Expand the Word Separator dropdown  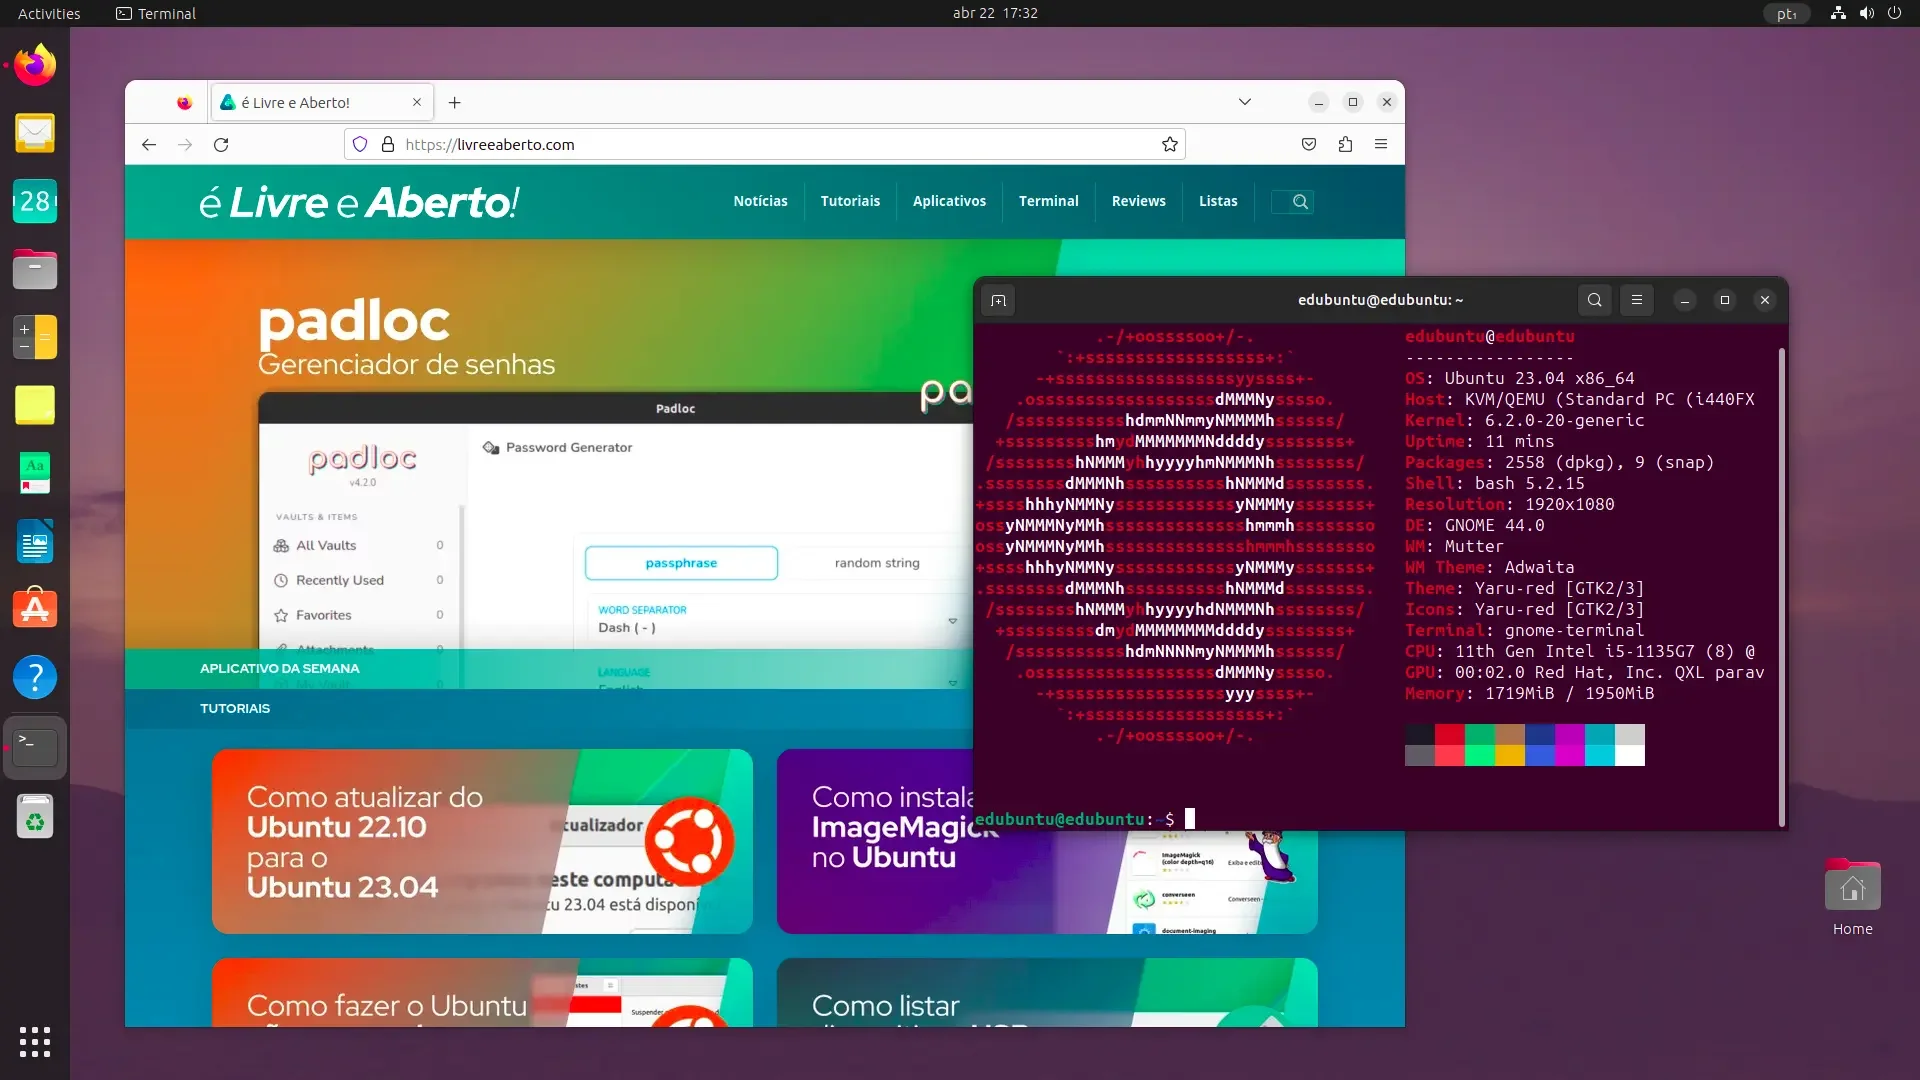[x=778, y=619]
